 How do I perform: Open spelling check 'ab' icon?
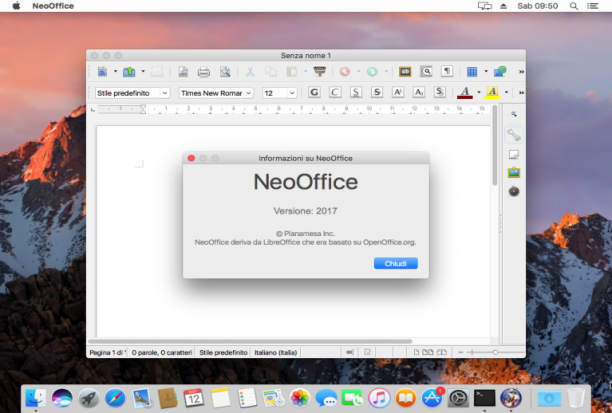tap(405, 71)
